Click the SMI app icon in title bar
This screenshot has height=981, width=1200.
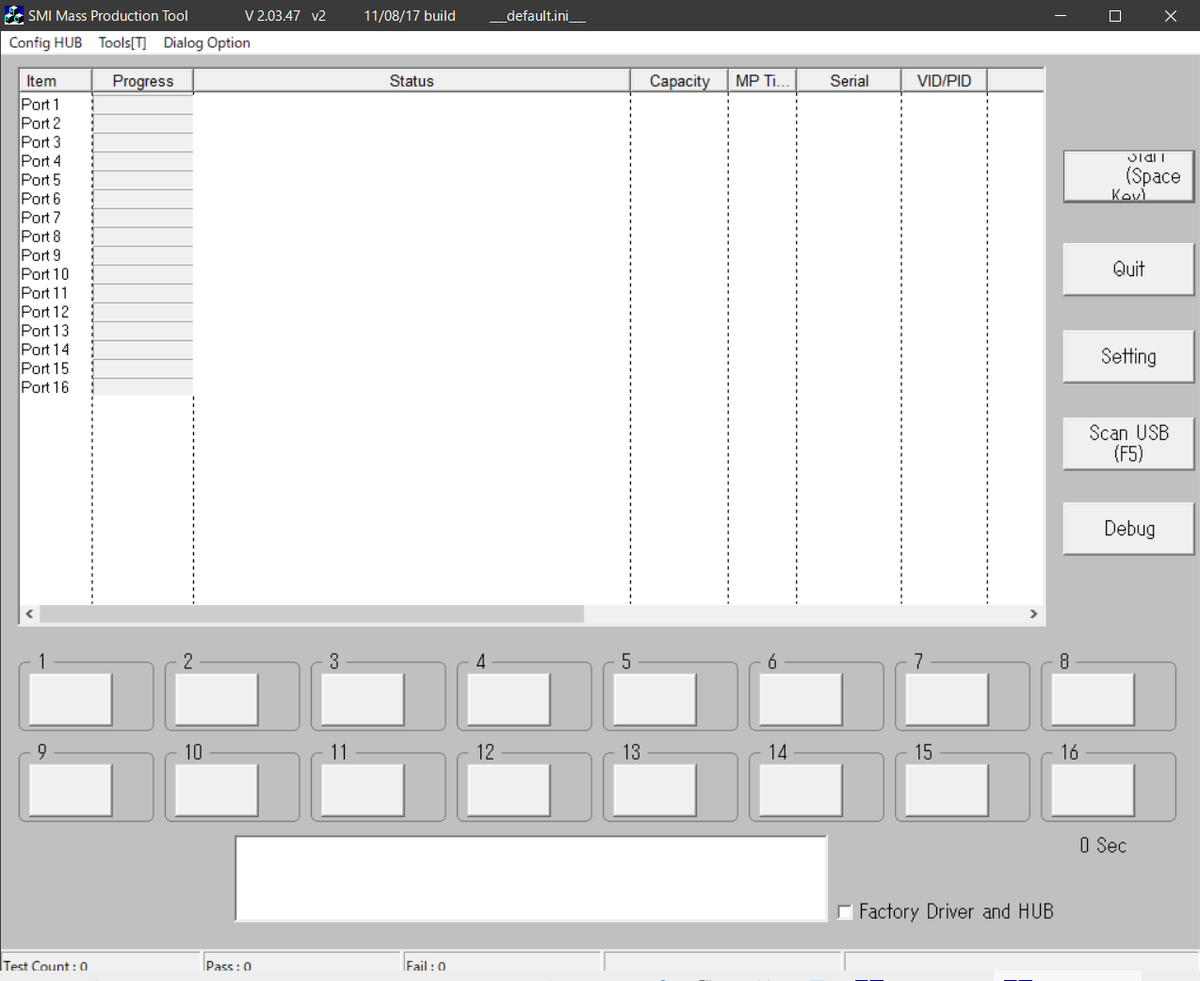pos(14,15)
